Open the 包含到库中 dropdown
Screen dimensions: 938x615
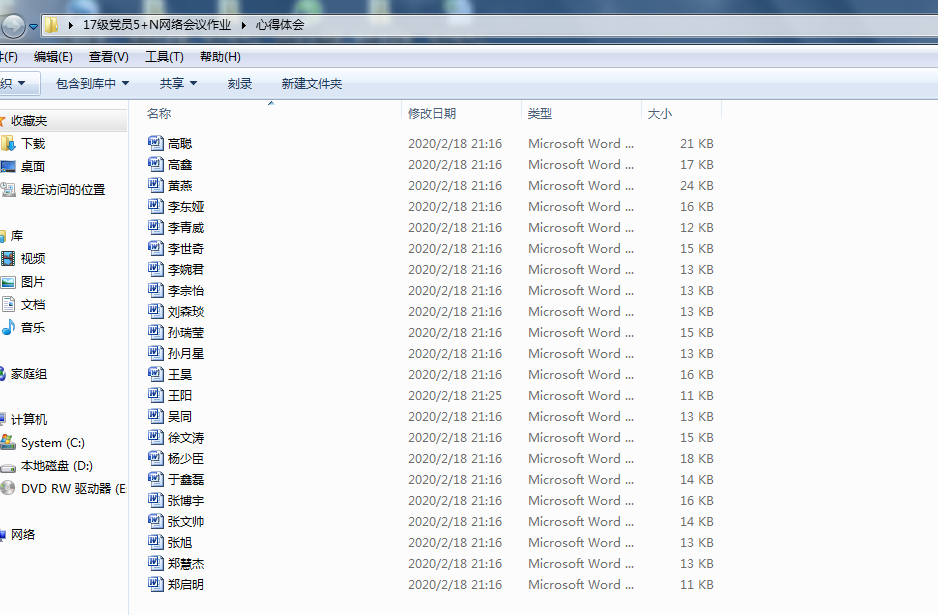tap(92, 84)
